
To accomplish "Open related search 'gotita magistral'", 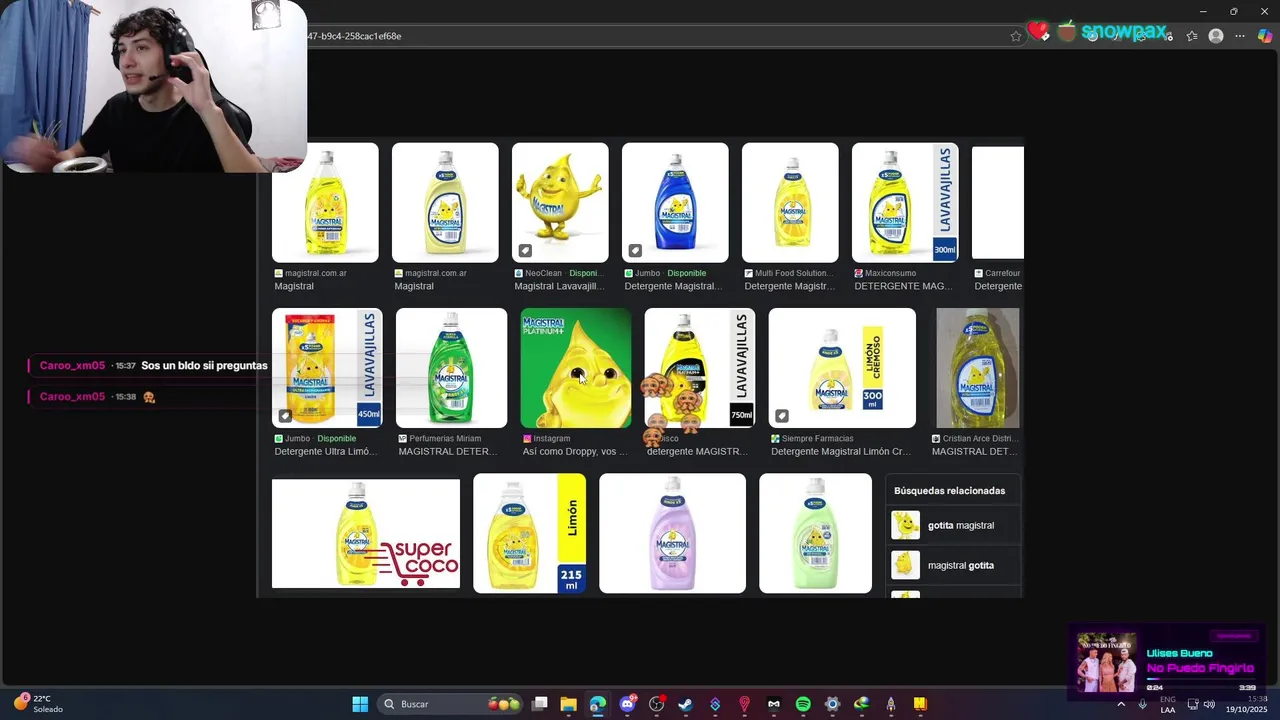I will [x=953, y=525].
